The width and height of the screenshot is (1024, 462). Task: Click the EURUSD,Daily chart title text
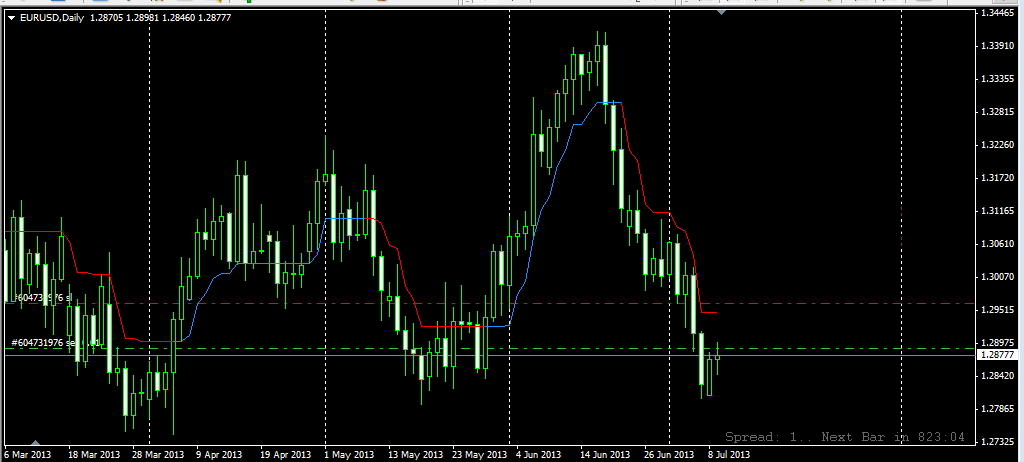[x=52, y=18]
